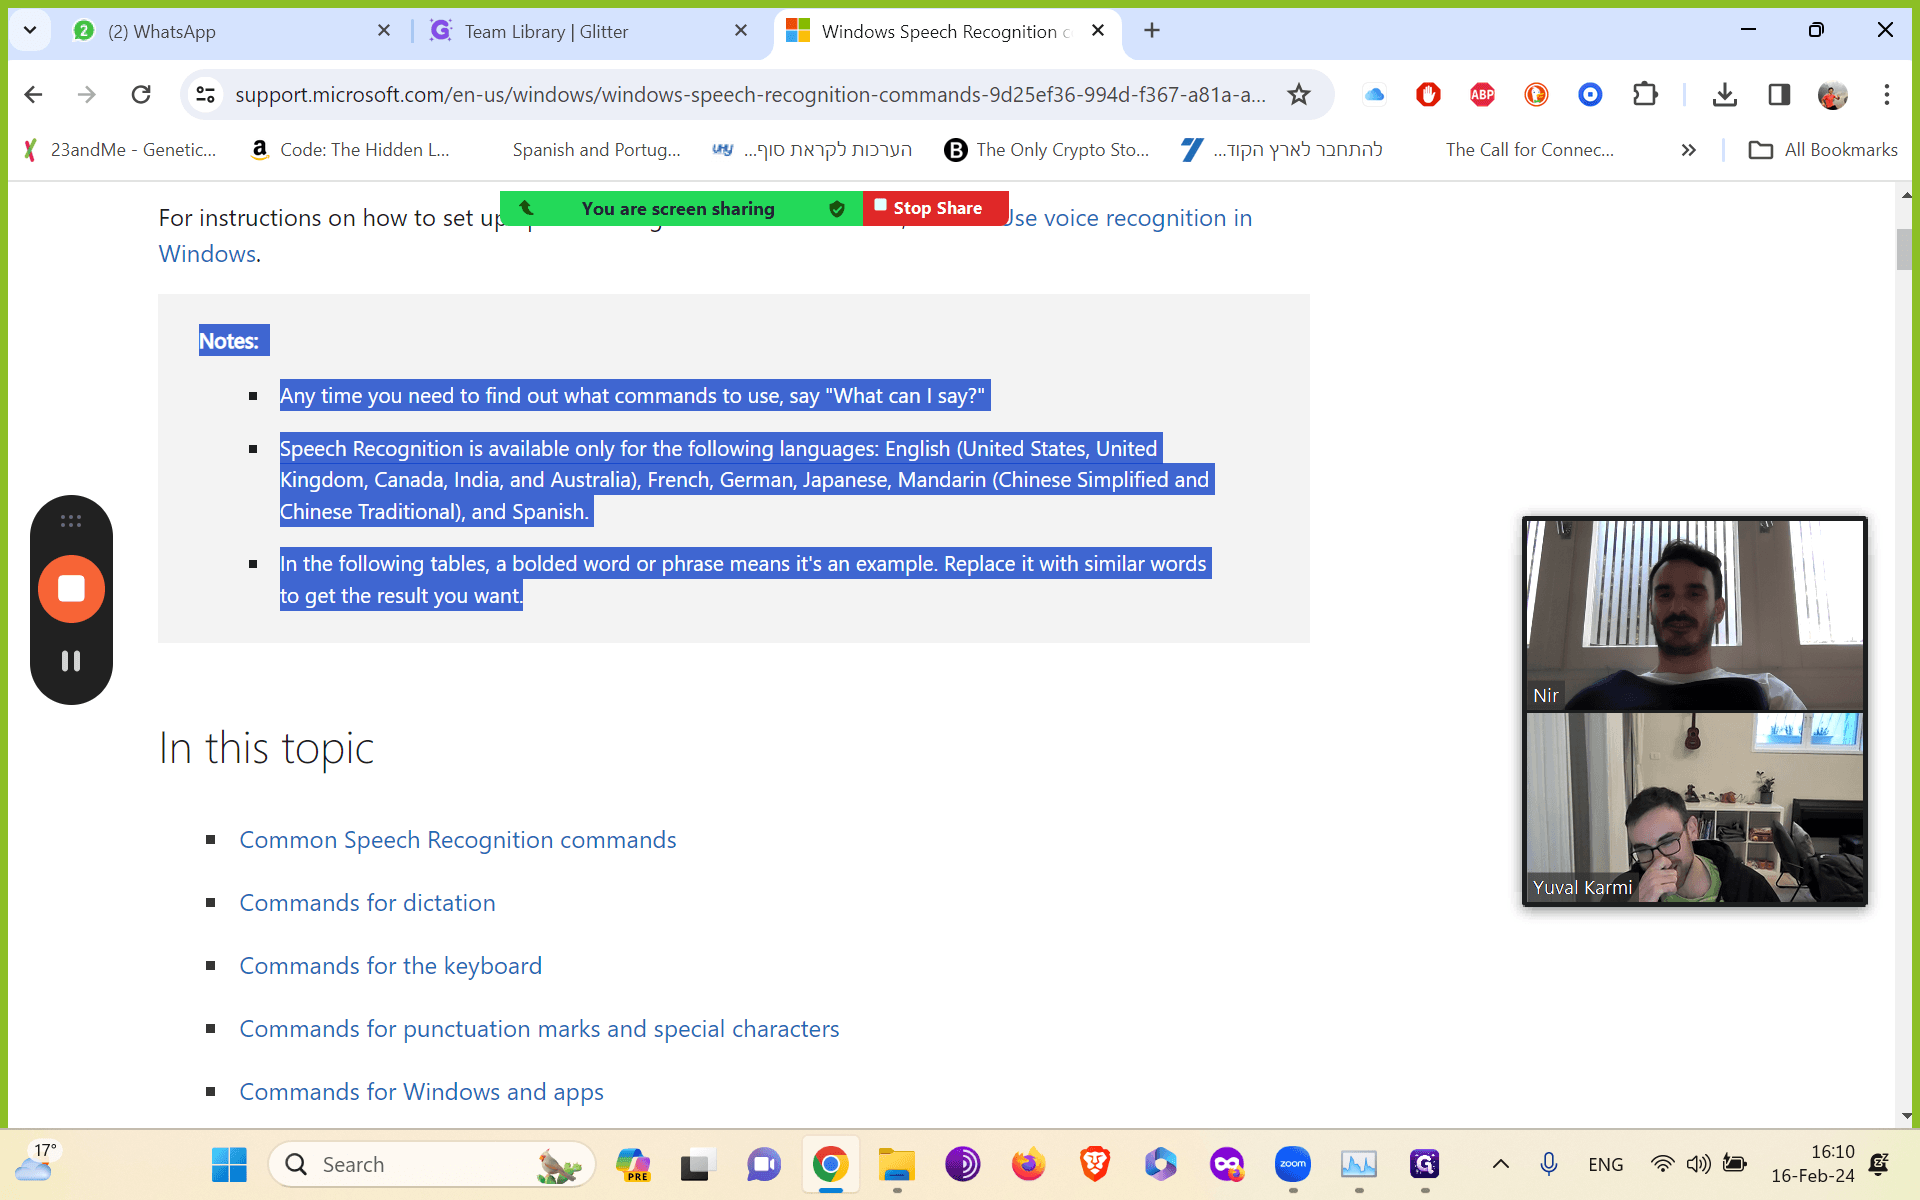The width and height of the screenshot is (1920, 1200).
Task: Open The Only Crypto Sto... bookmark
Action: tap(1046, 150)
